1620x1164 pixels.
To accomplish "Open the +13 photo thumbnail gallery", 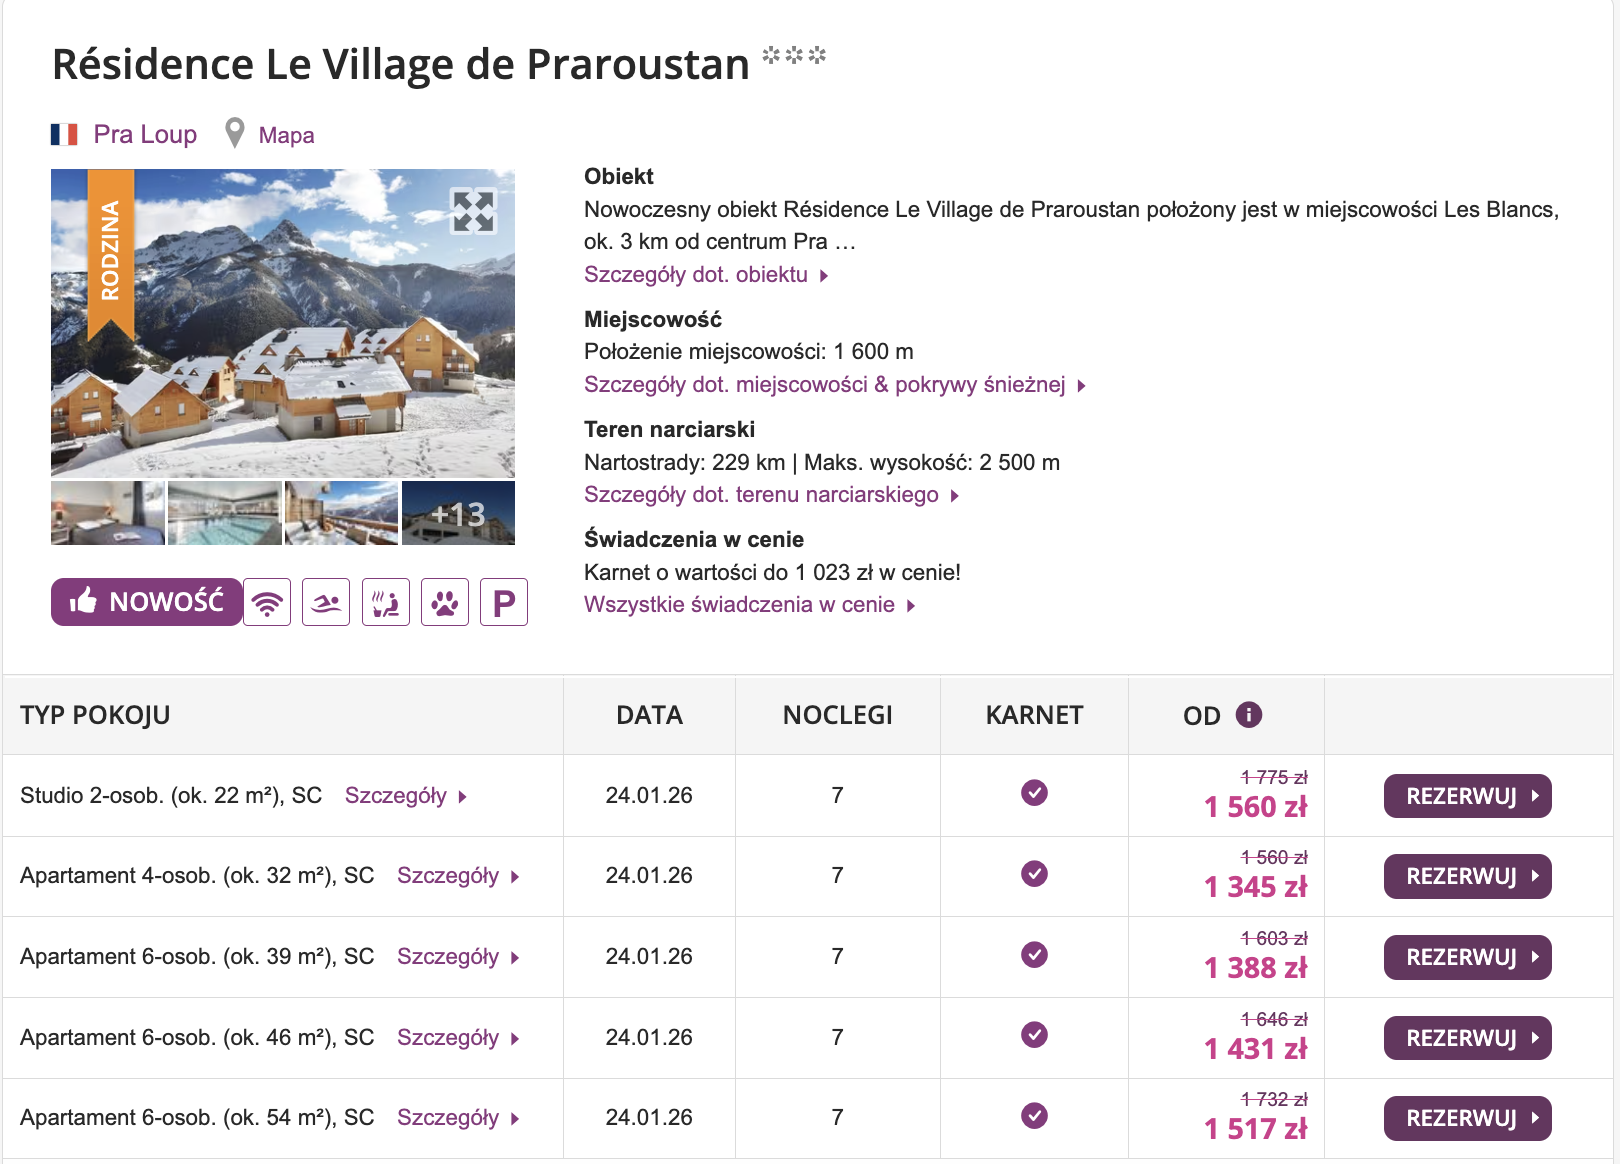I will tap(458, 512).
